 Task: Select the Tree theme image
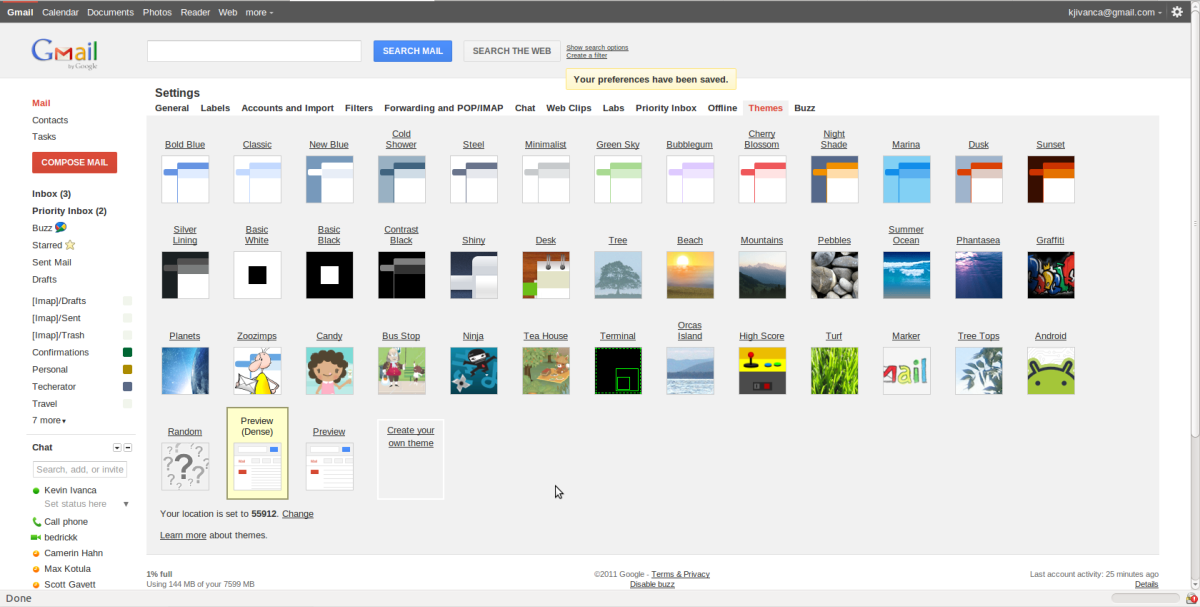[x=618, y=275]
